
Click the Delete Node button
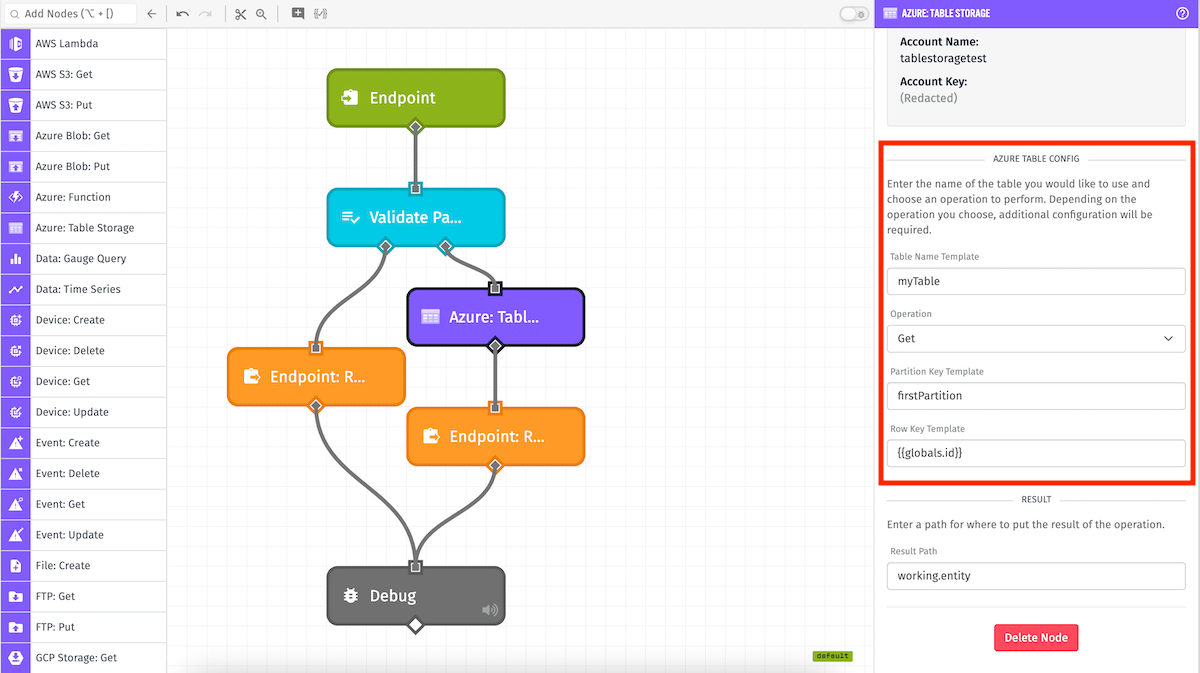[x=1036, y=638]
